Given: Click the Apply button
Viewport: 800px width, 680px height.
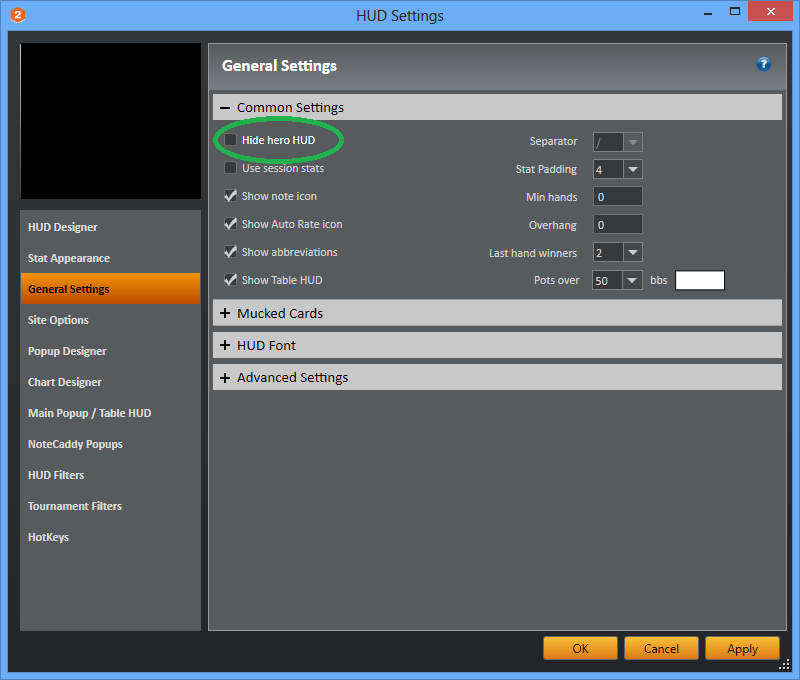Looking at the screenshot, I should [x=743, y=648].
